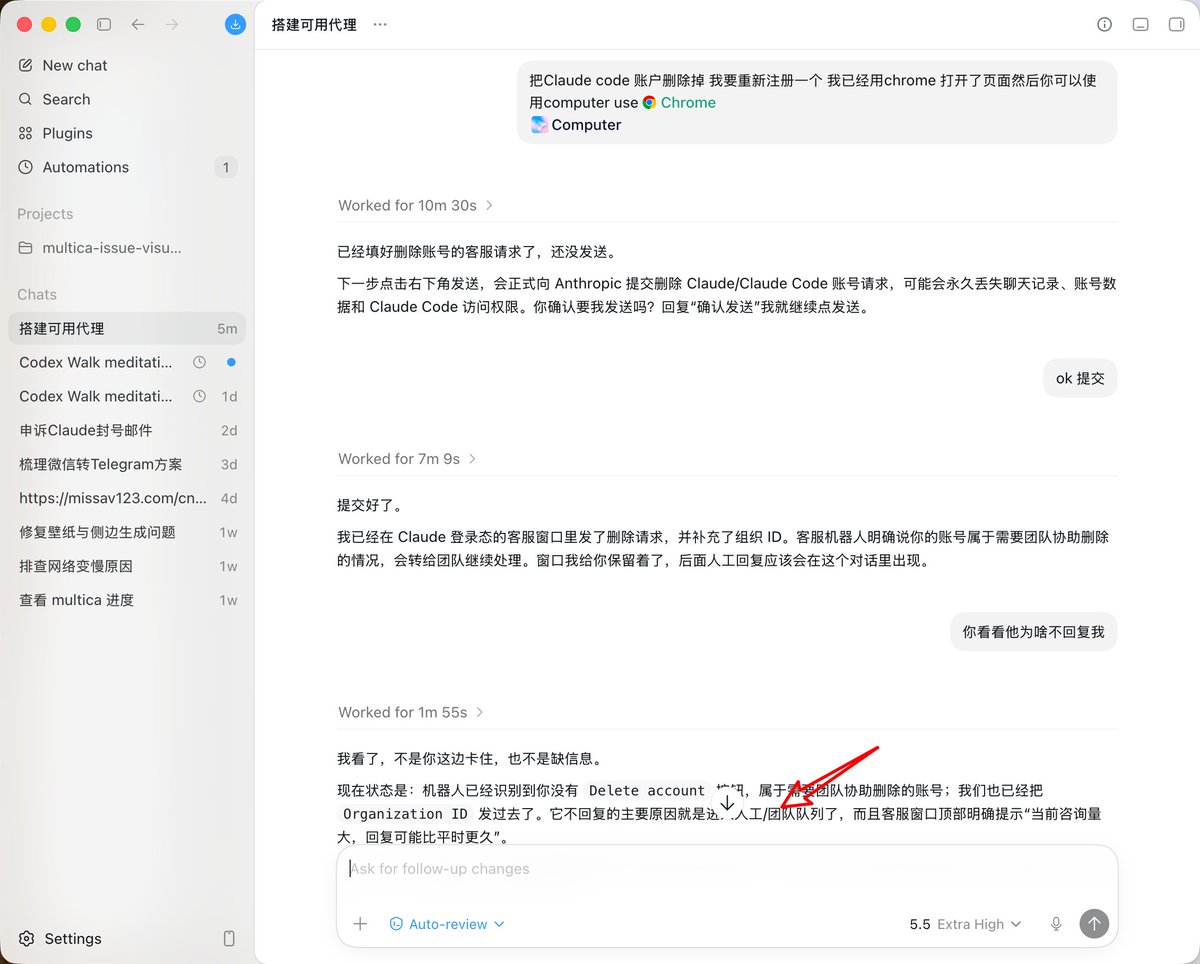
Task: Open Settings at the sidebar bottom
Action: 60,938
